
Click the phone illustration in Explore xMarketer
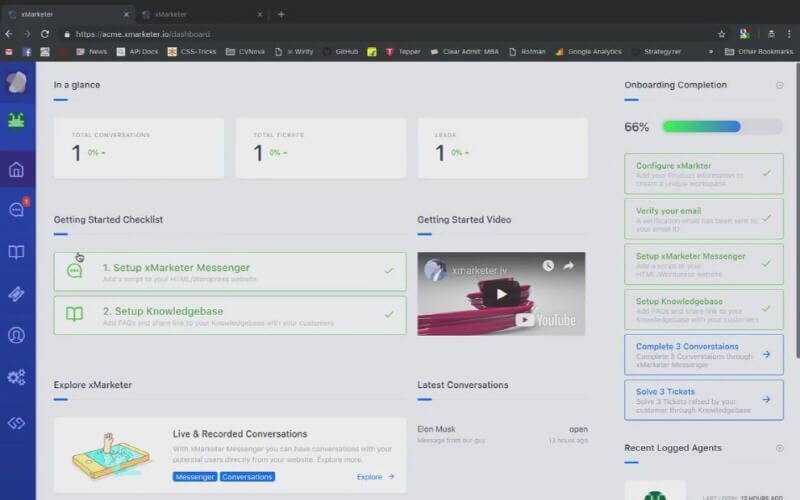point(111,456)
